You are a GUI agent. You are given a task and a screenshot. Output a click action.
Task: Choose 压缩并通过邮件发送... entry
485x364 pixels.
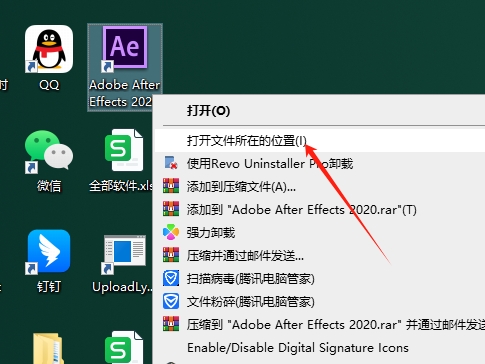[320, 256]
